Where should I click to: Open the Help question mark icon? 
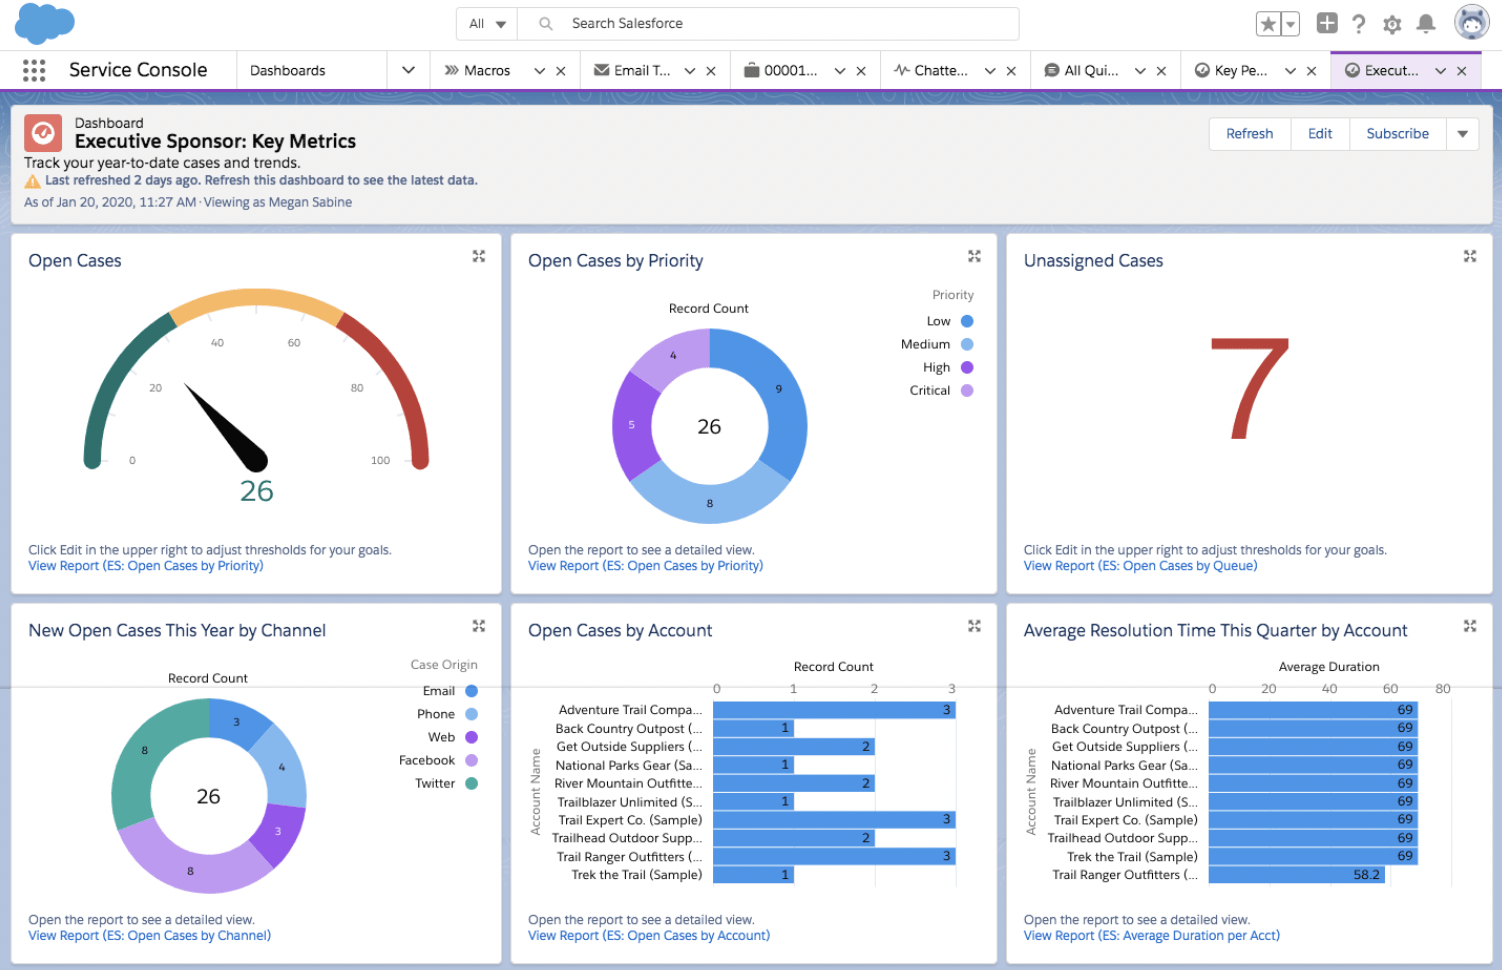(1358, 24)
